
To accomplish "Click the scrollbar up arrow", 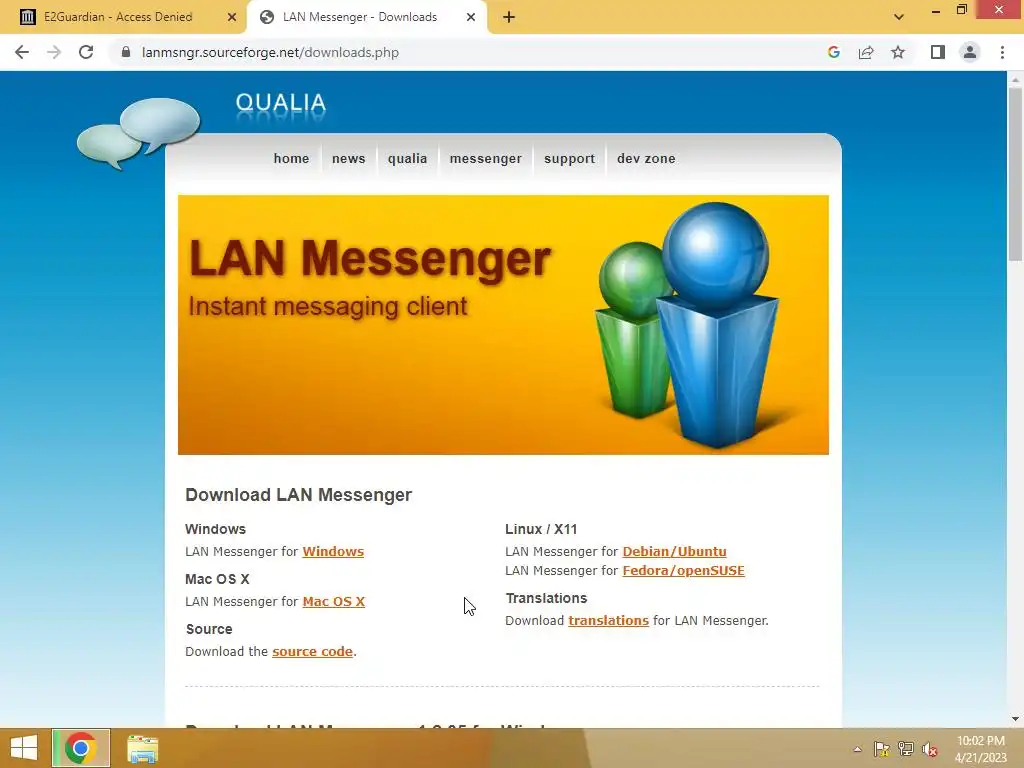I will pos(1015,80).
